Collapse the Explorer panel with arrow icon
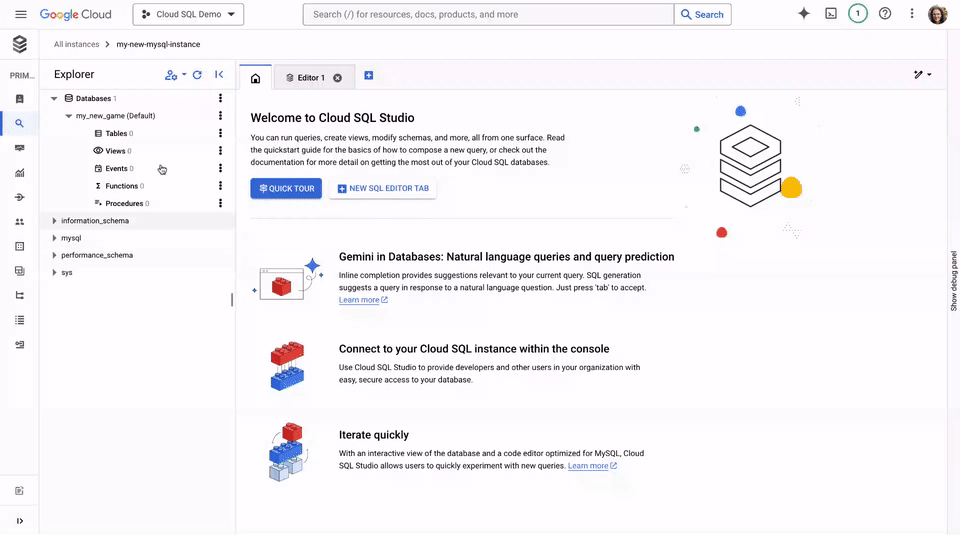Viewport: 960px width, 535px height. 219,75
